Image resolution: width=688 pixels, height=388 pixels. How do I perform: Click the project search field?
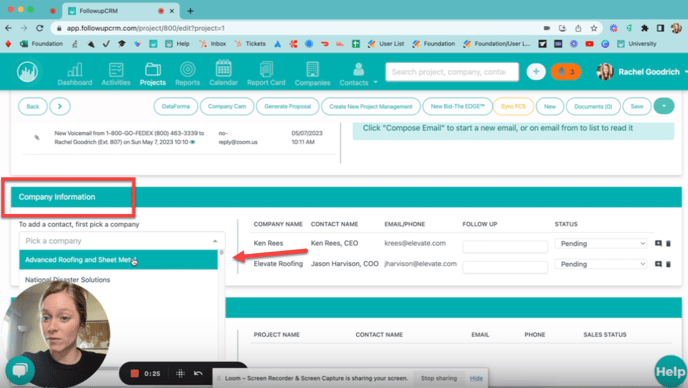pos(452,72)
